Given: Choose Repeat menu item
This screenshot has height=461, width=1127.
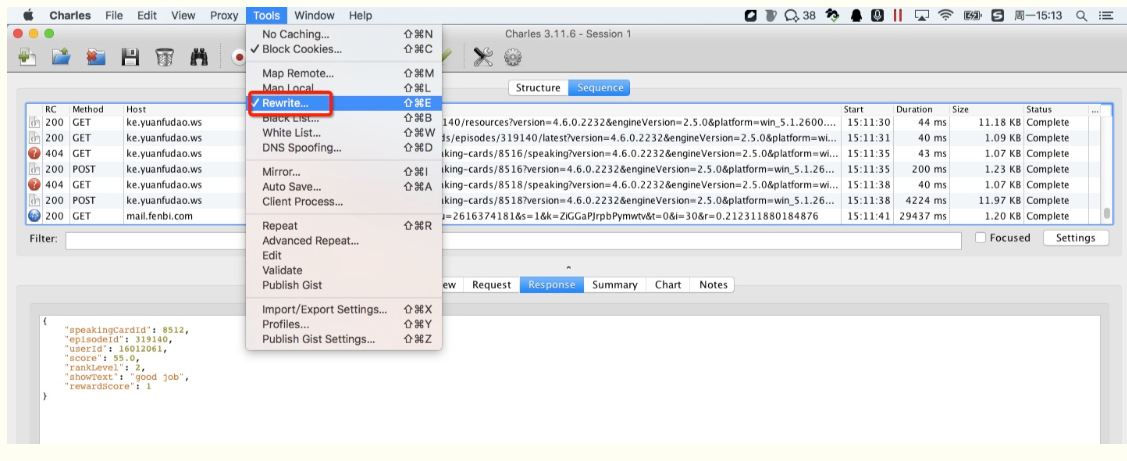Looking at the screenshot, I should click(344, 226).
